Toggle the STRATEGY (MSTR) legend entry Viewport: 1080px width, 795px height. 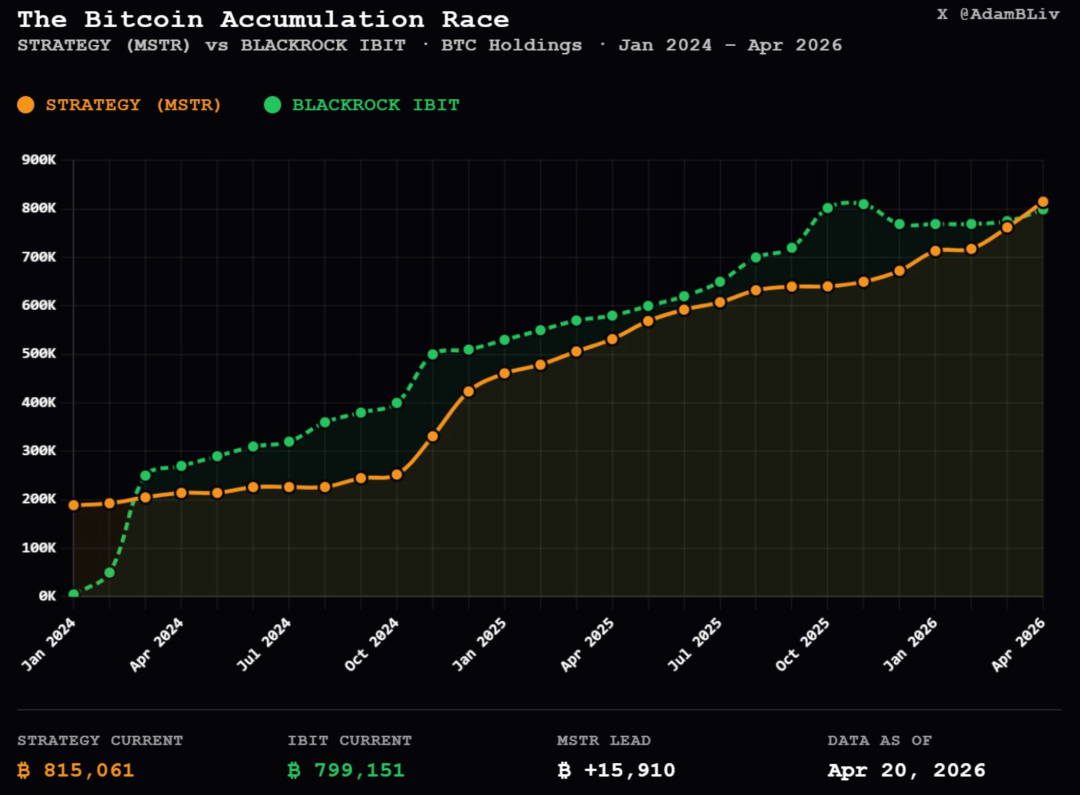point(119,105)
